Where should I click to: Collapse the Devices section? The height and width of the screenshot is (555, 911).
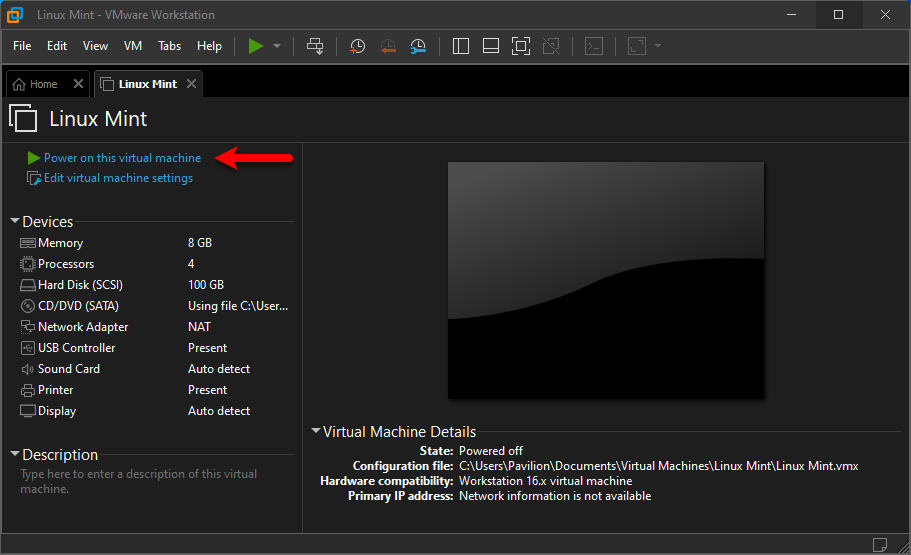pyautogui.click(x=15, y=221)
